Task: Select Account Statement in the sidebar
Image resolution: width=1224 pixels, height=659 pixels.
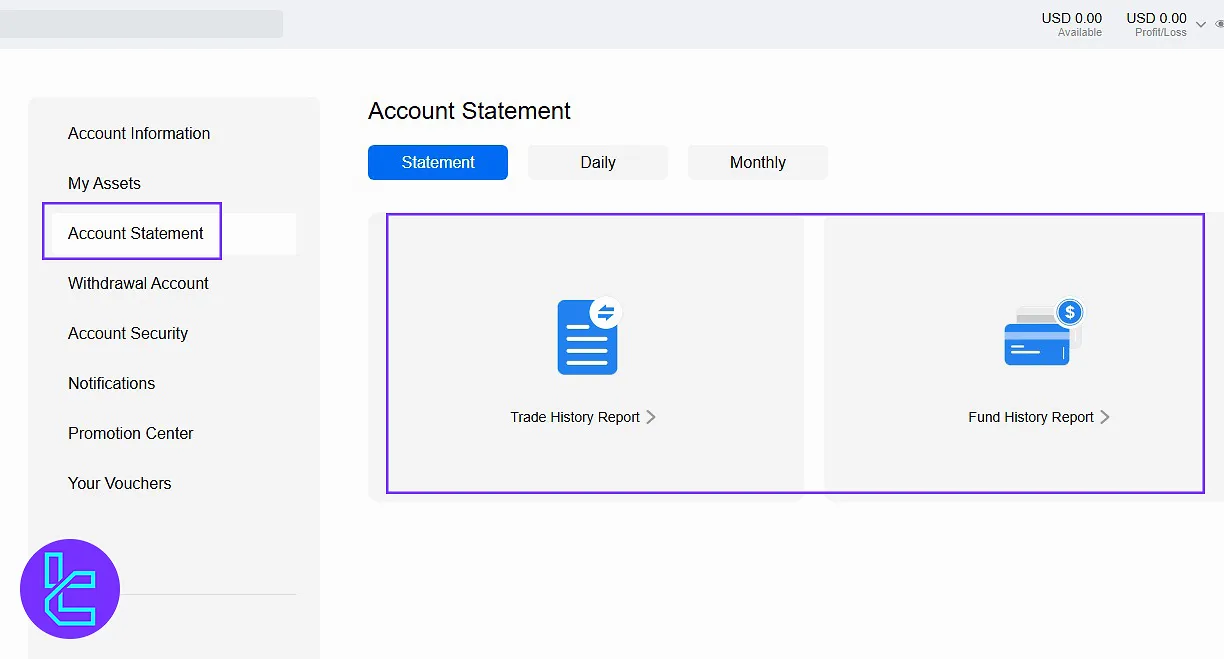Action: 136,233
